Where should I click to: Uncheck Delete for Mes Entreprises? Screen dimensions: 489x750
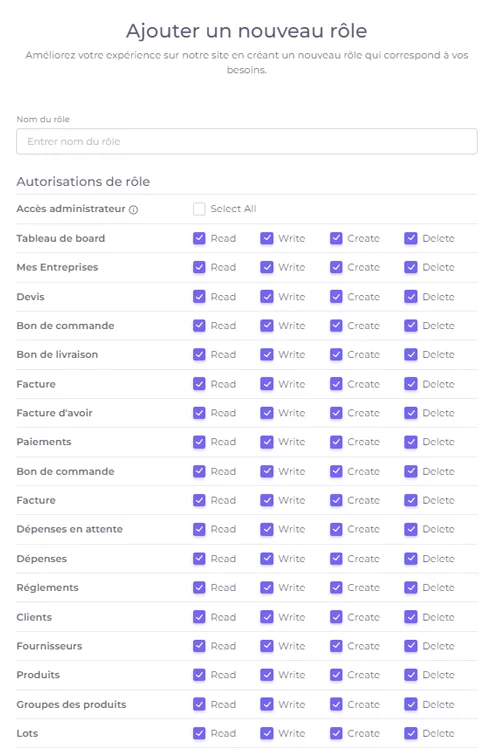pos(411,267)
